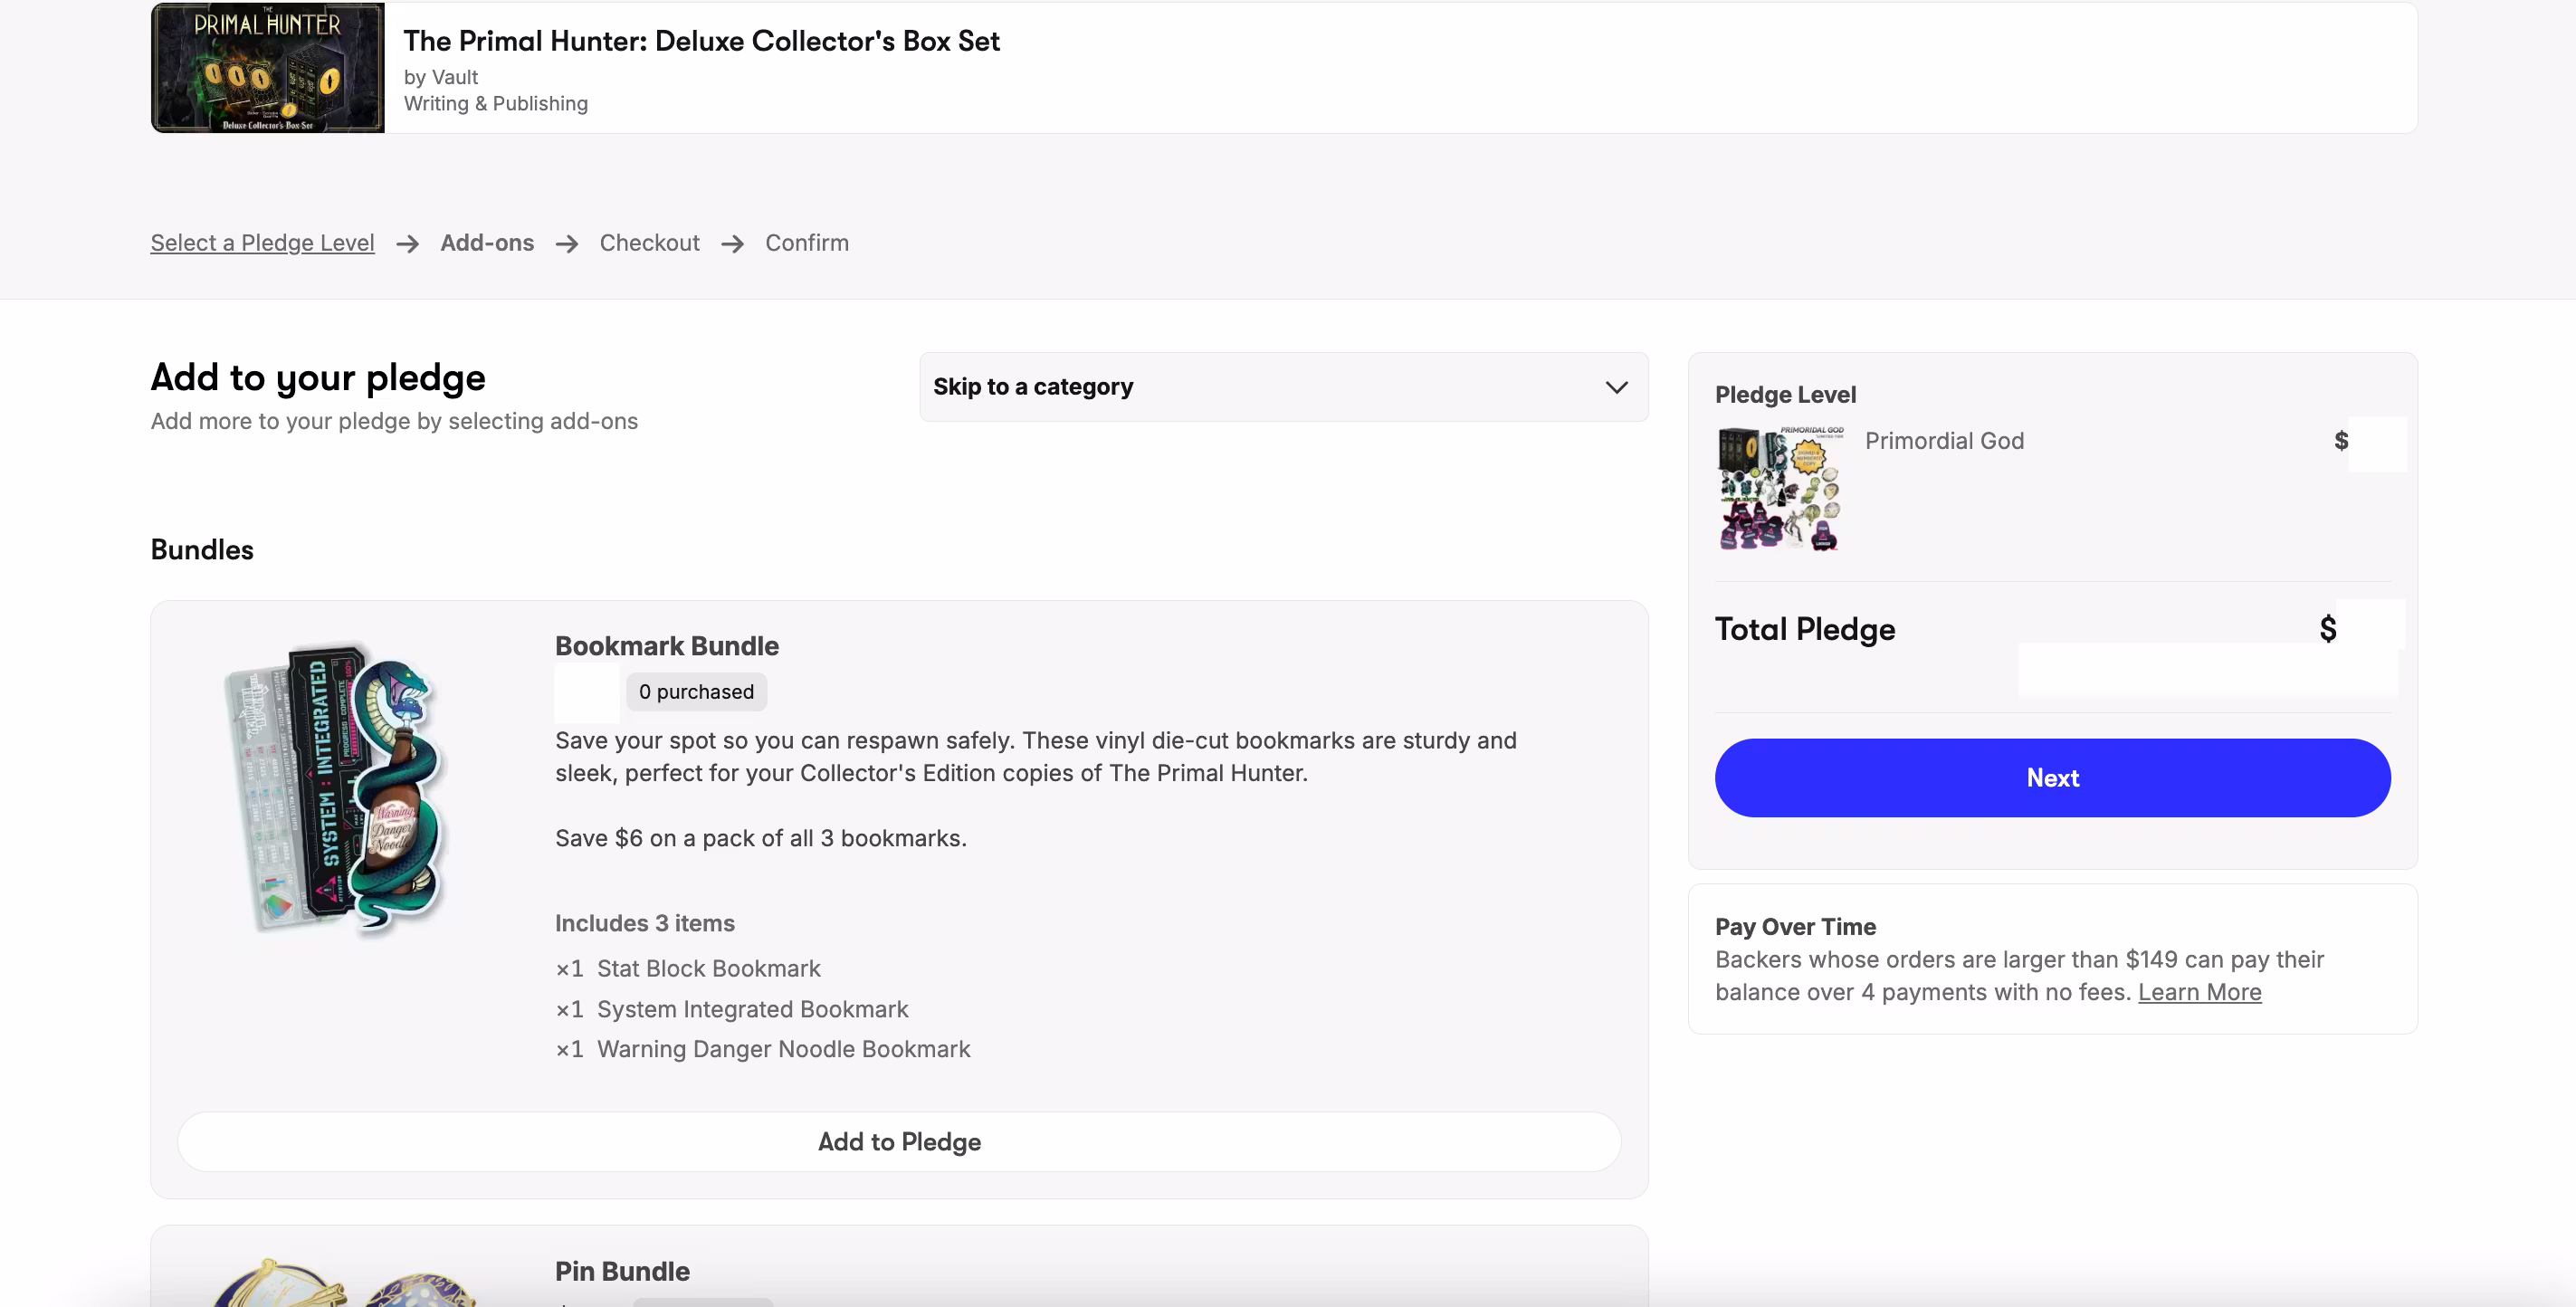Jump to the Checkout step
Viewport: 2576px width, 1307px height.
[649, 243]
